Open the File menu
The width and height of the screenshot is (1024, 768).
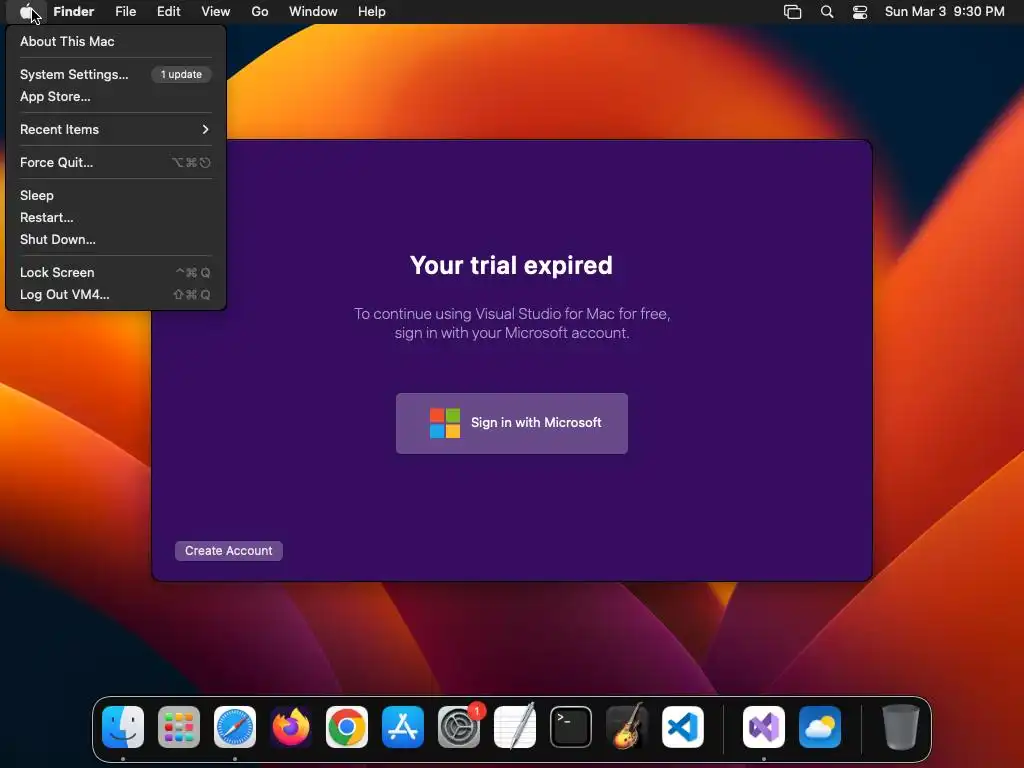click(125, 11)
